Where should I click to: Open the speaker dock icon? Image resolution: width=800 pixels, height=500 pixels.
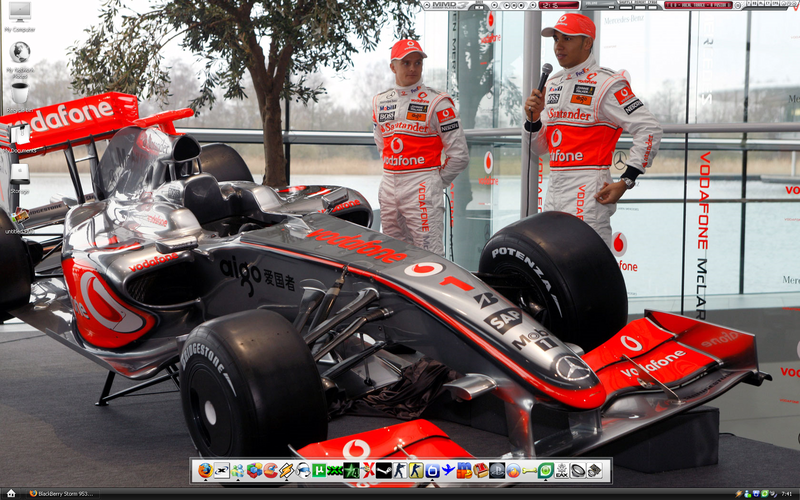point(578,470)
